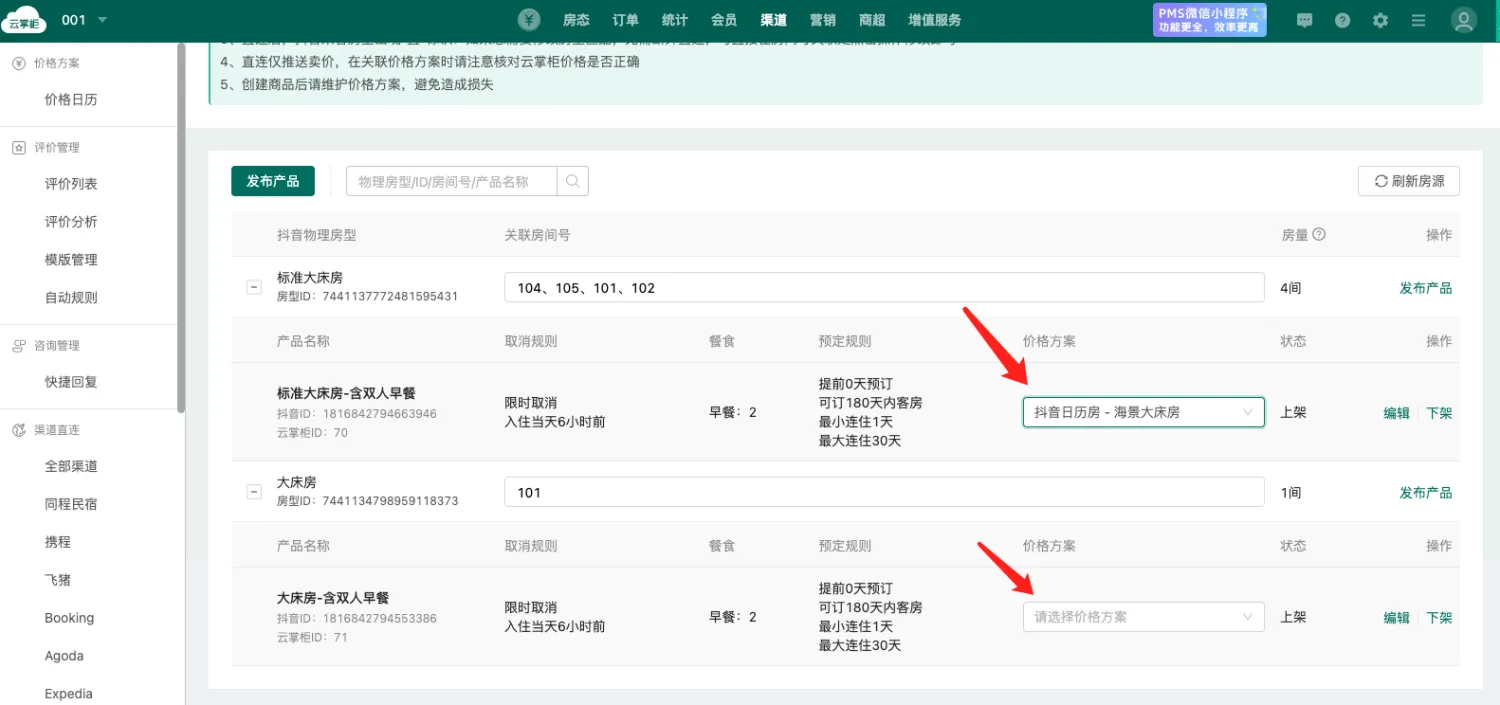
Task: Click the PMS微信小程序 promo banner
Action: tap(1210, 20)
